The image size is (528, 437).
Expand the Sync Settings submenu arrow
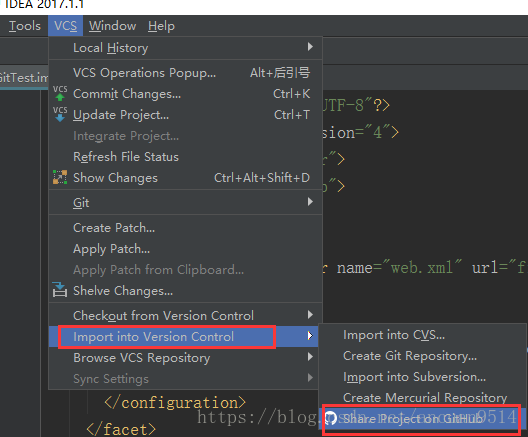tap(310, 378)
